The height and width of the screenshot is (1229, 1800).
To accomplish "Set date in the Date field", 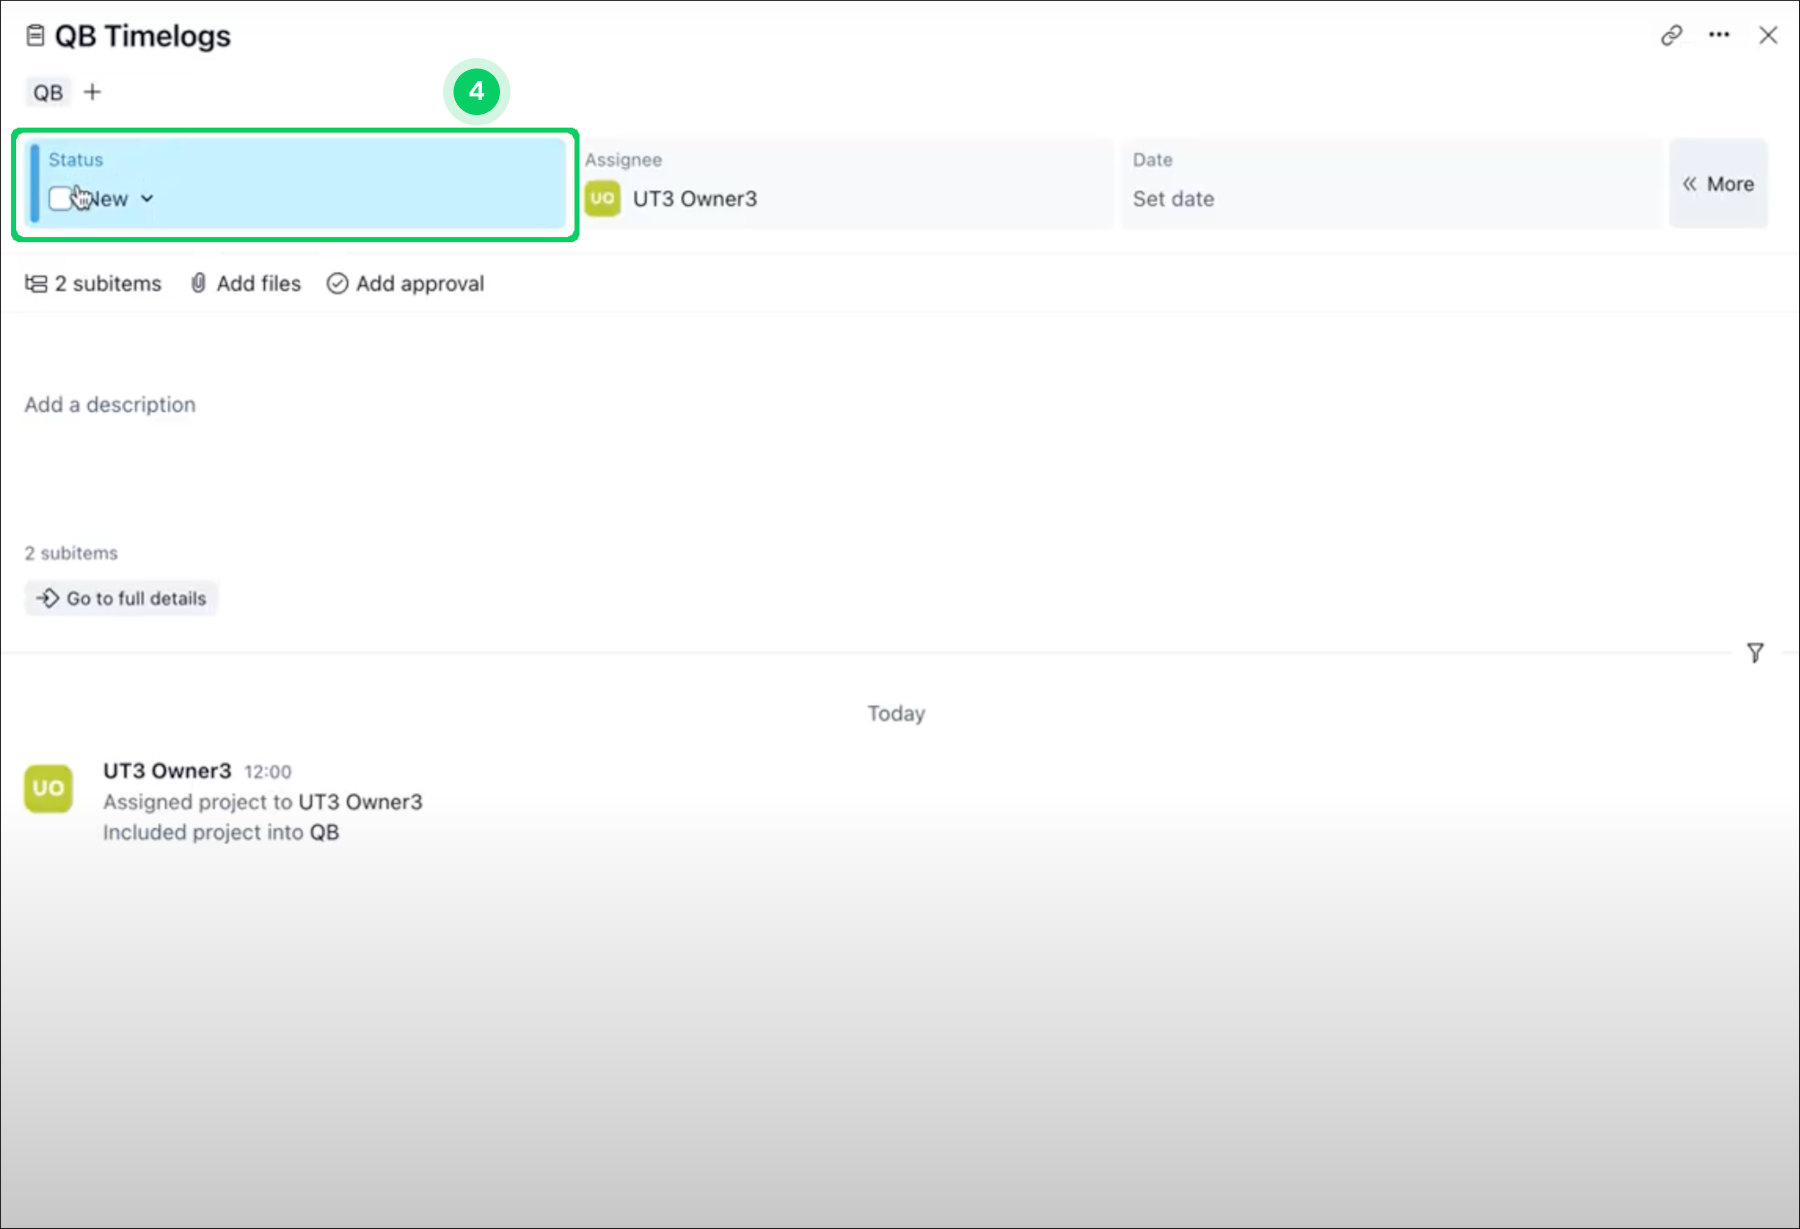I will click(1173, 199).
